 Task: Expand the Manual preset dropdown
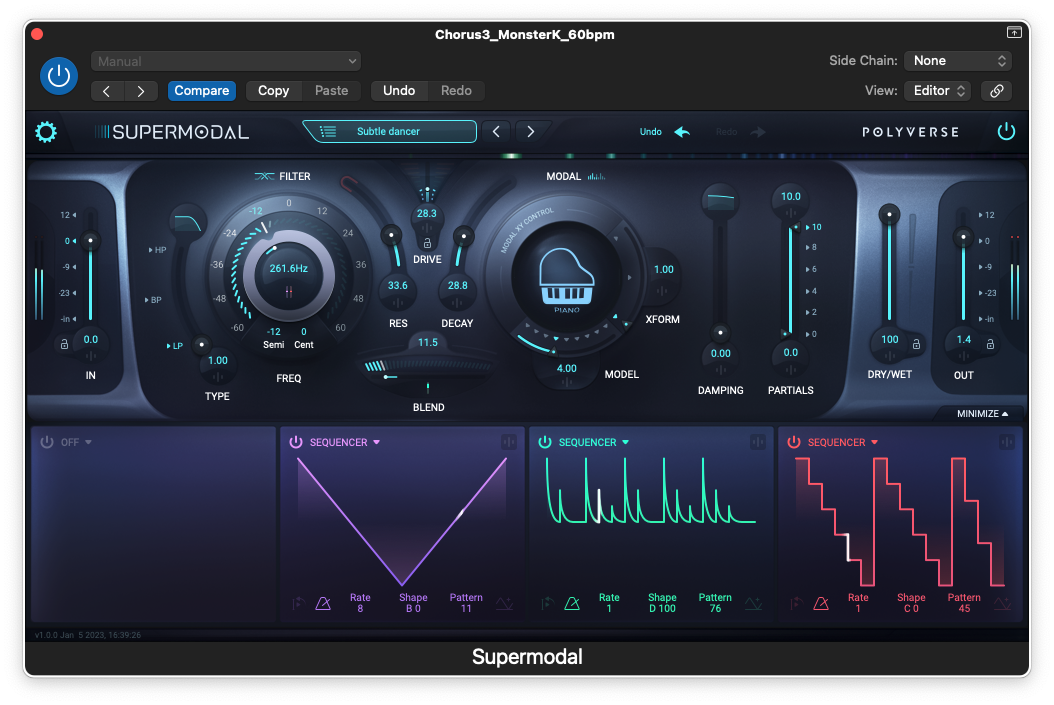pos(225,62)
